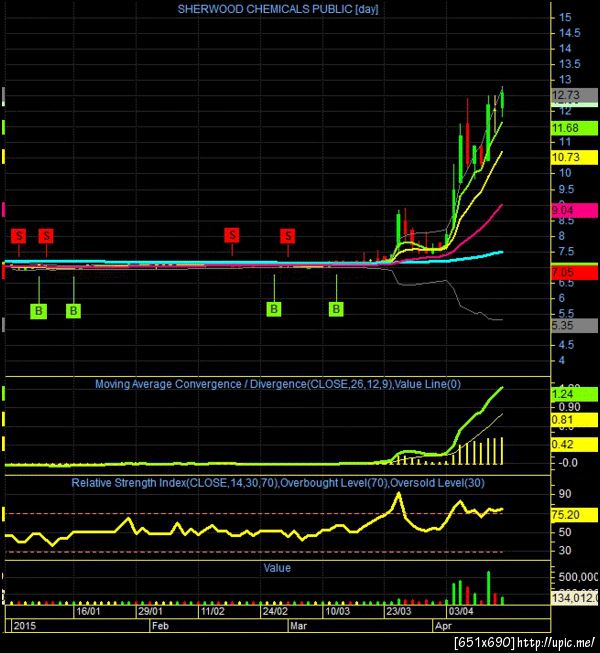600x653 pixels.
Task: Click the yellow 75.20 RSI value label
Action: pyautogui.click(x=575, y=515)
